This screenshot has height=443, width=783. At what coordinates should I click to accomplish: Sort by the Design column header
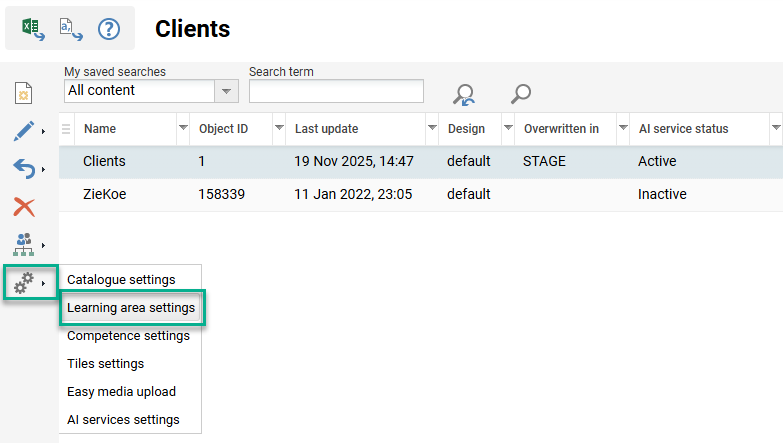pyautogui.click(x=466, y=129)
